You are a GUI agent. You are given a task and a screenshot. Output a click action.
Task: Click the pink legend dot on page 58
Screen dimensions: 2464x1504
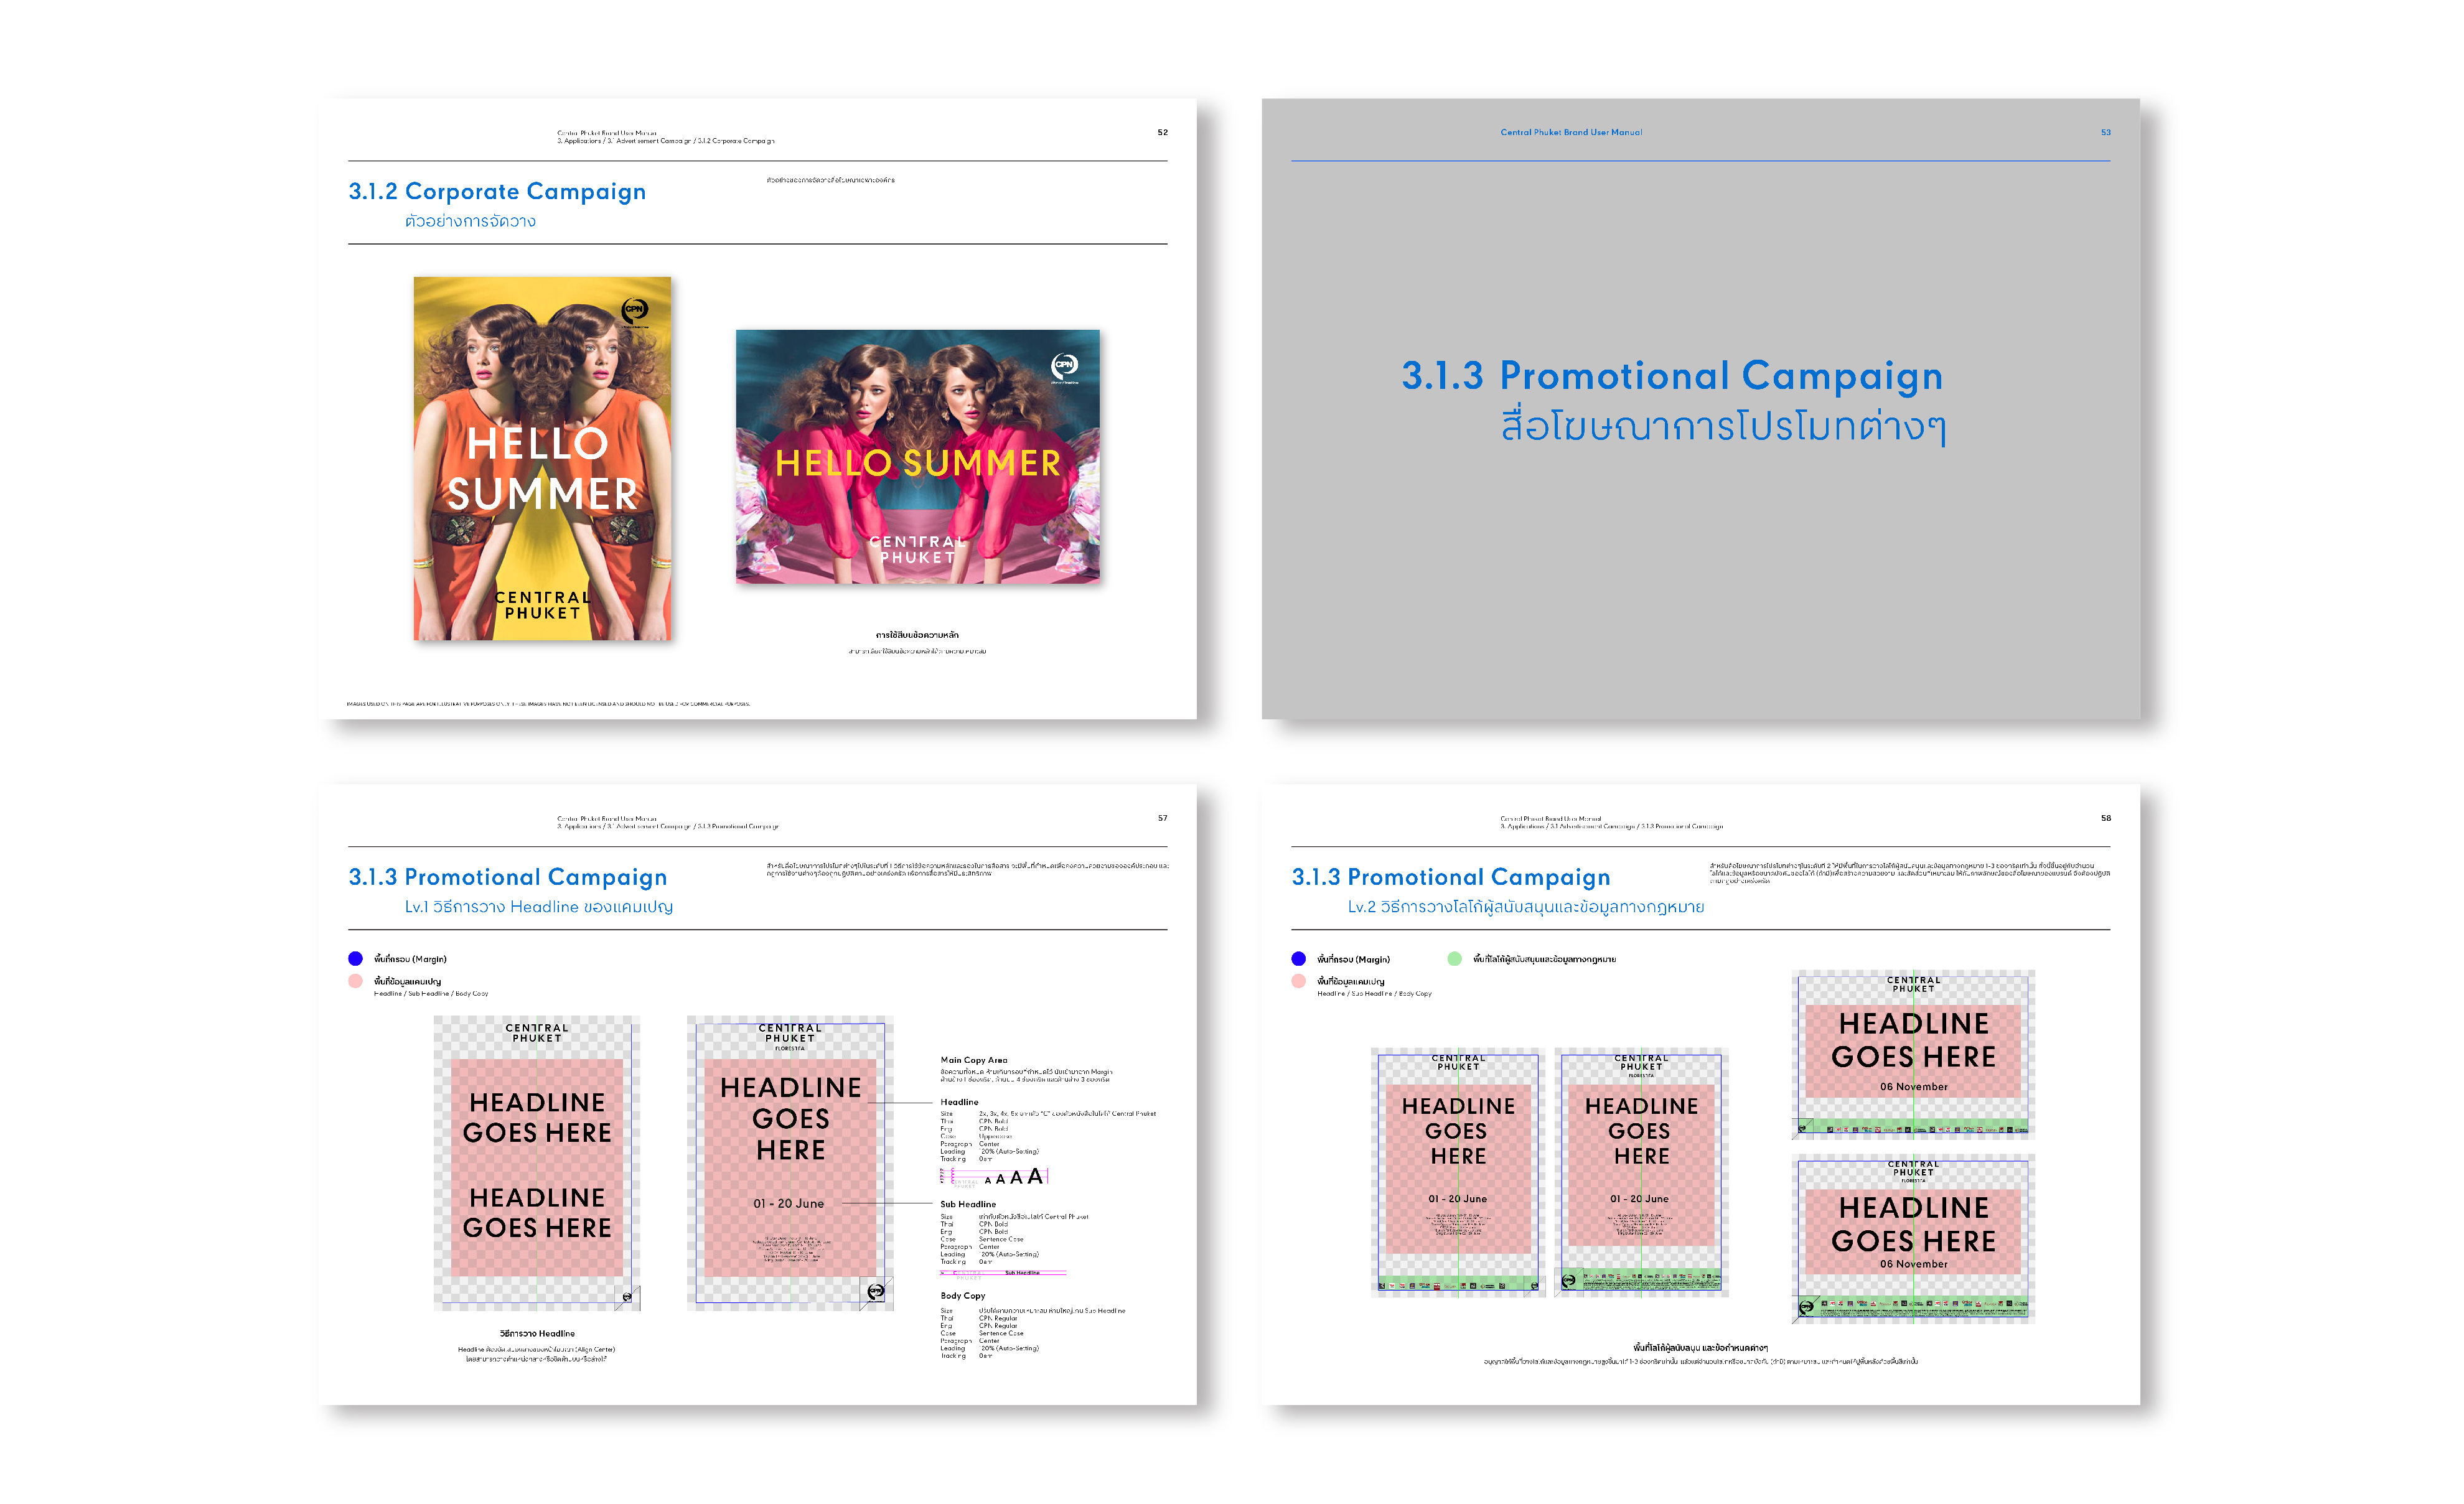pos(1298,981)
